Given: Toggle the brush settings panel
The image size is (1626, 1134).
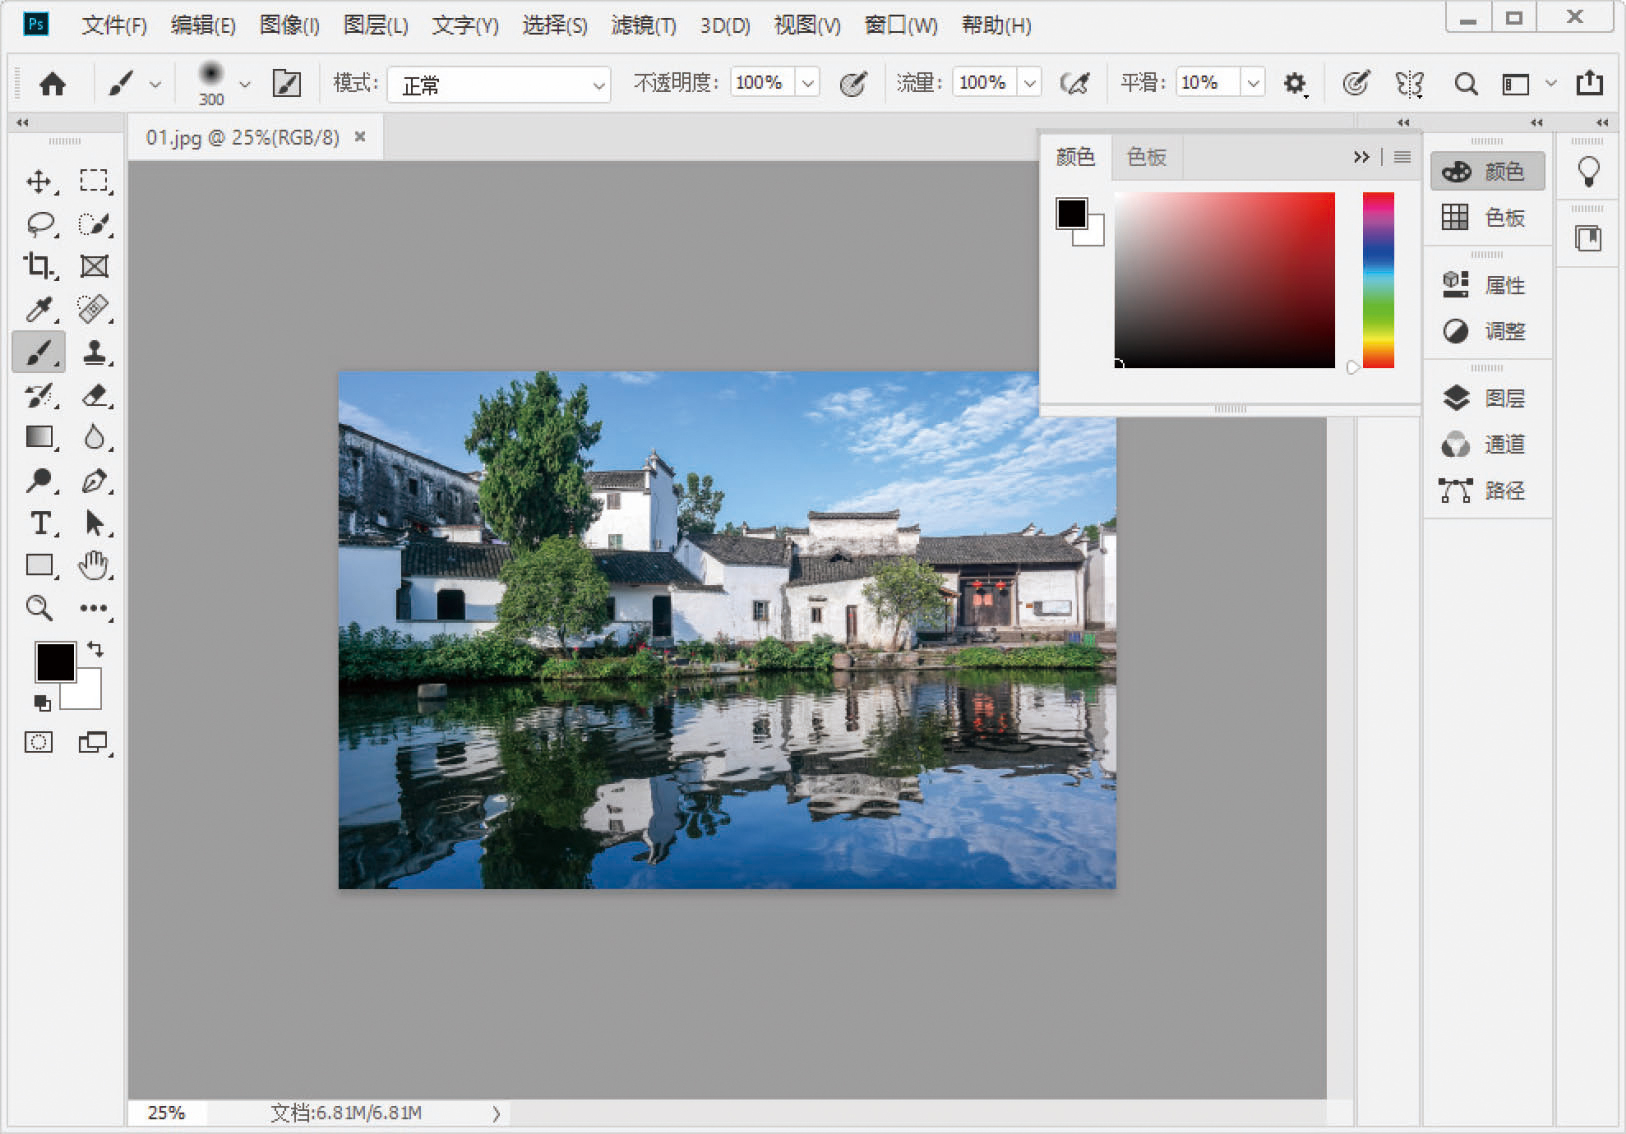Looking at the screenshot, I should coord(287,84).
